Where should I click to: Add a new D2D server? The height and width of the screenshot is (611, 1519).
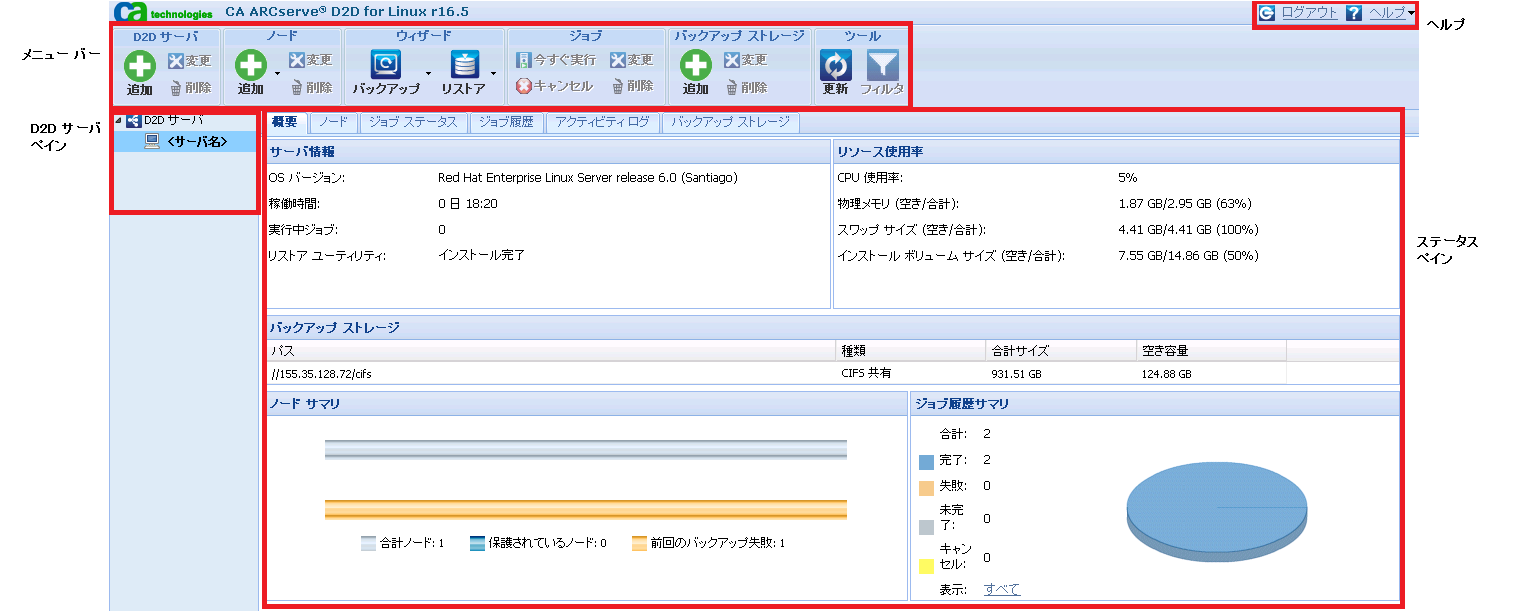[x=139, y=74]
